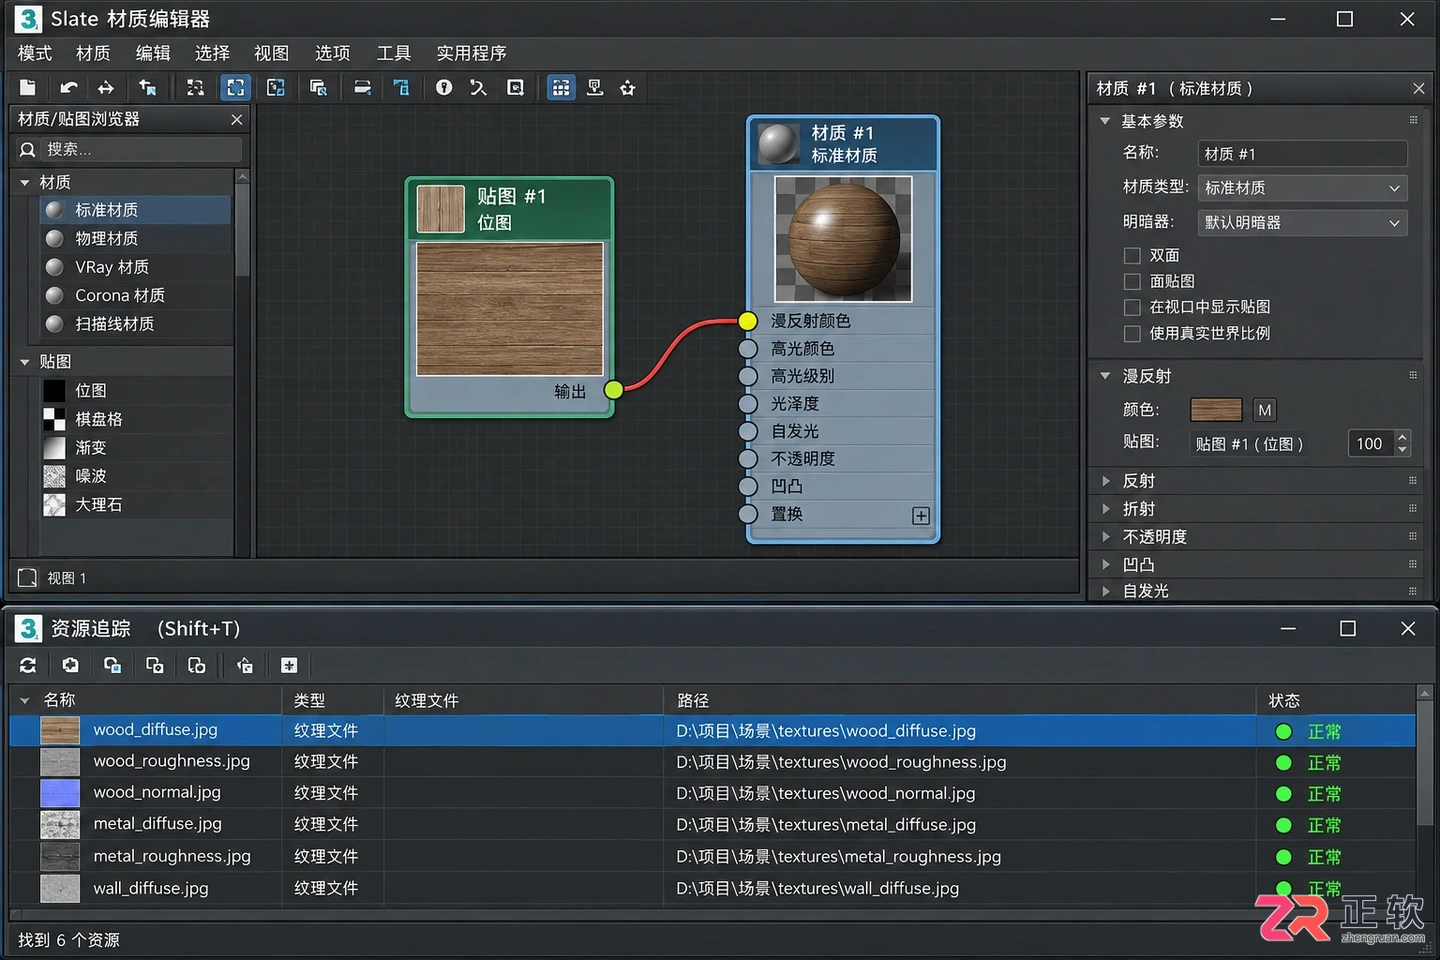Viewport: 1440px width, 960px height.
Task: Open the 模式 menu
Action: tap(35, 53)
